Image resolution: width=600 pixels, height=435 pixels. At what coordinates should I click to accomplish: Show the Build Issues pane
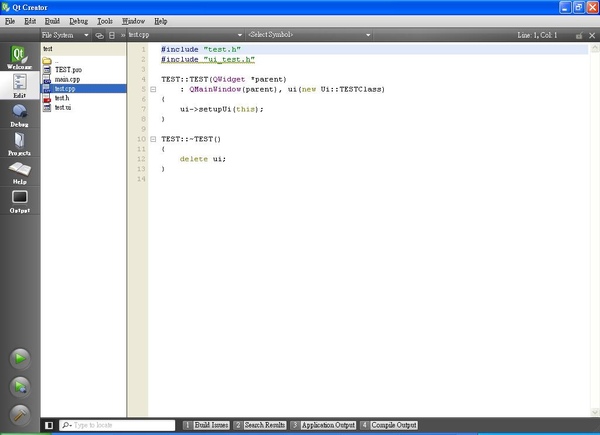click(212, 425)
